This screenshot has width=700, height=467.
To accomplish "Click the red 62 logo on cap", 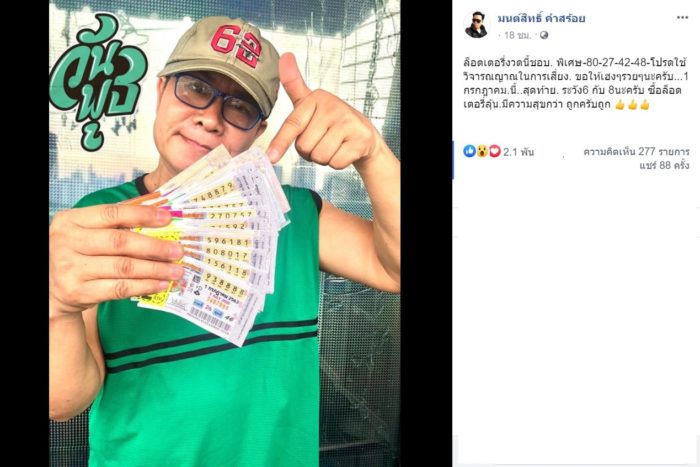I will (235, 45).
